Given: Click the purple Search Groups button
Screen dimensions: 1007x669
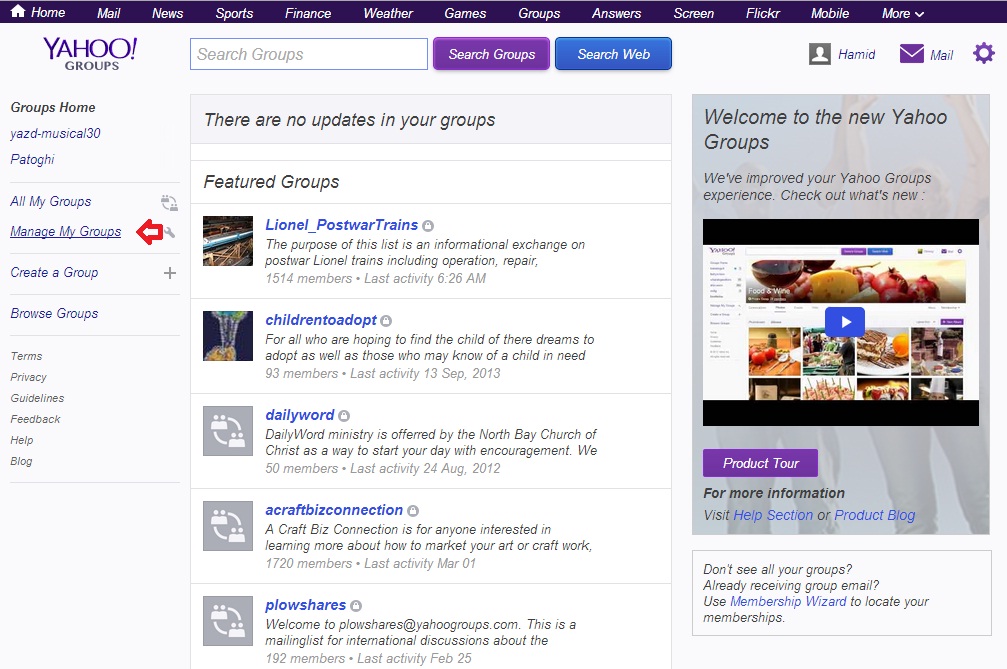Looking at the screenshot, I should point(491,54).
